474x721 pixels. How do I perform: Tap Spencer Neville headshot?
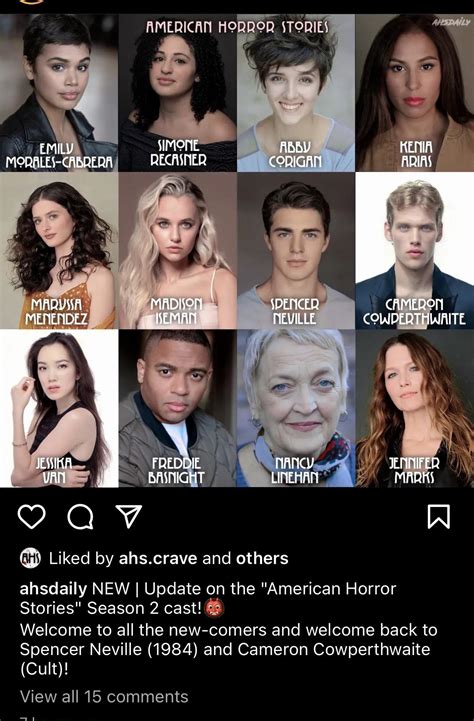pyautogui.click(x=296, y=251)
